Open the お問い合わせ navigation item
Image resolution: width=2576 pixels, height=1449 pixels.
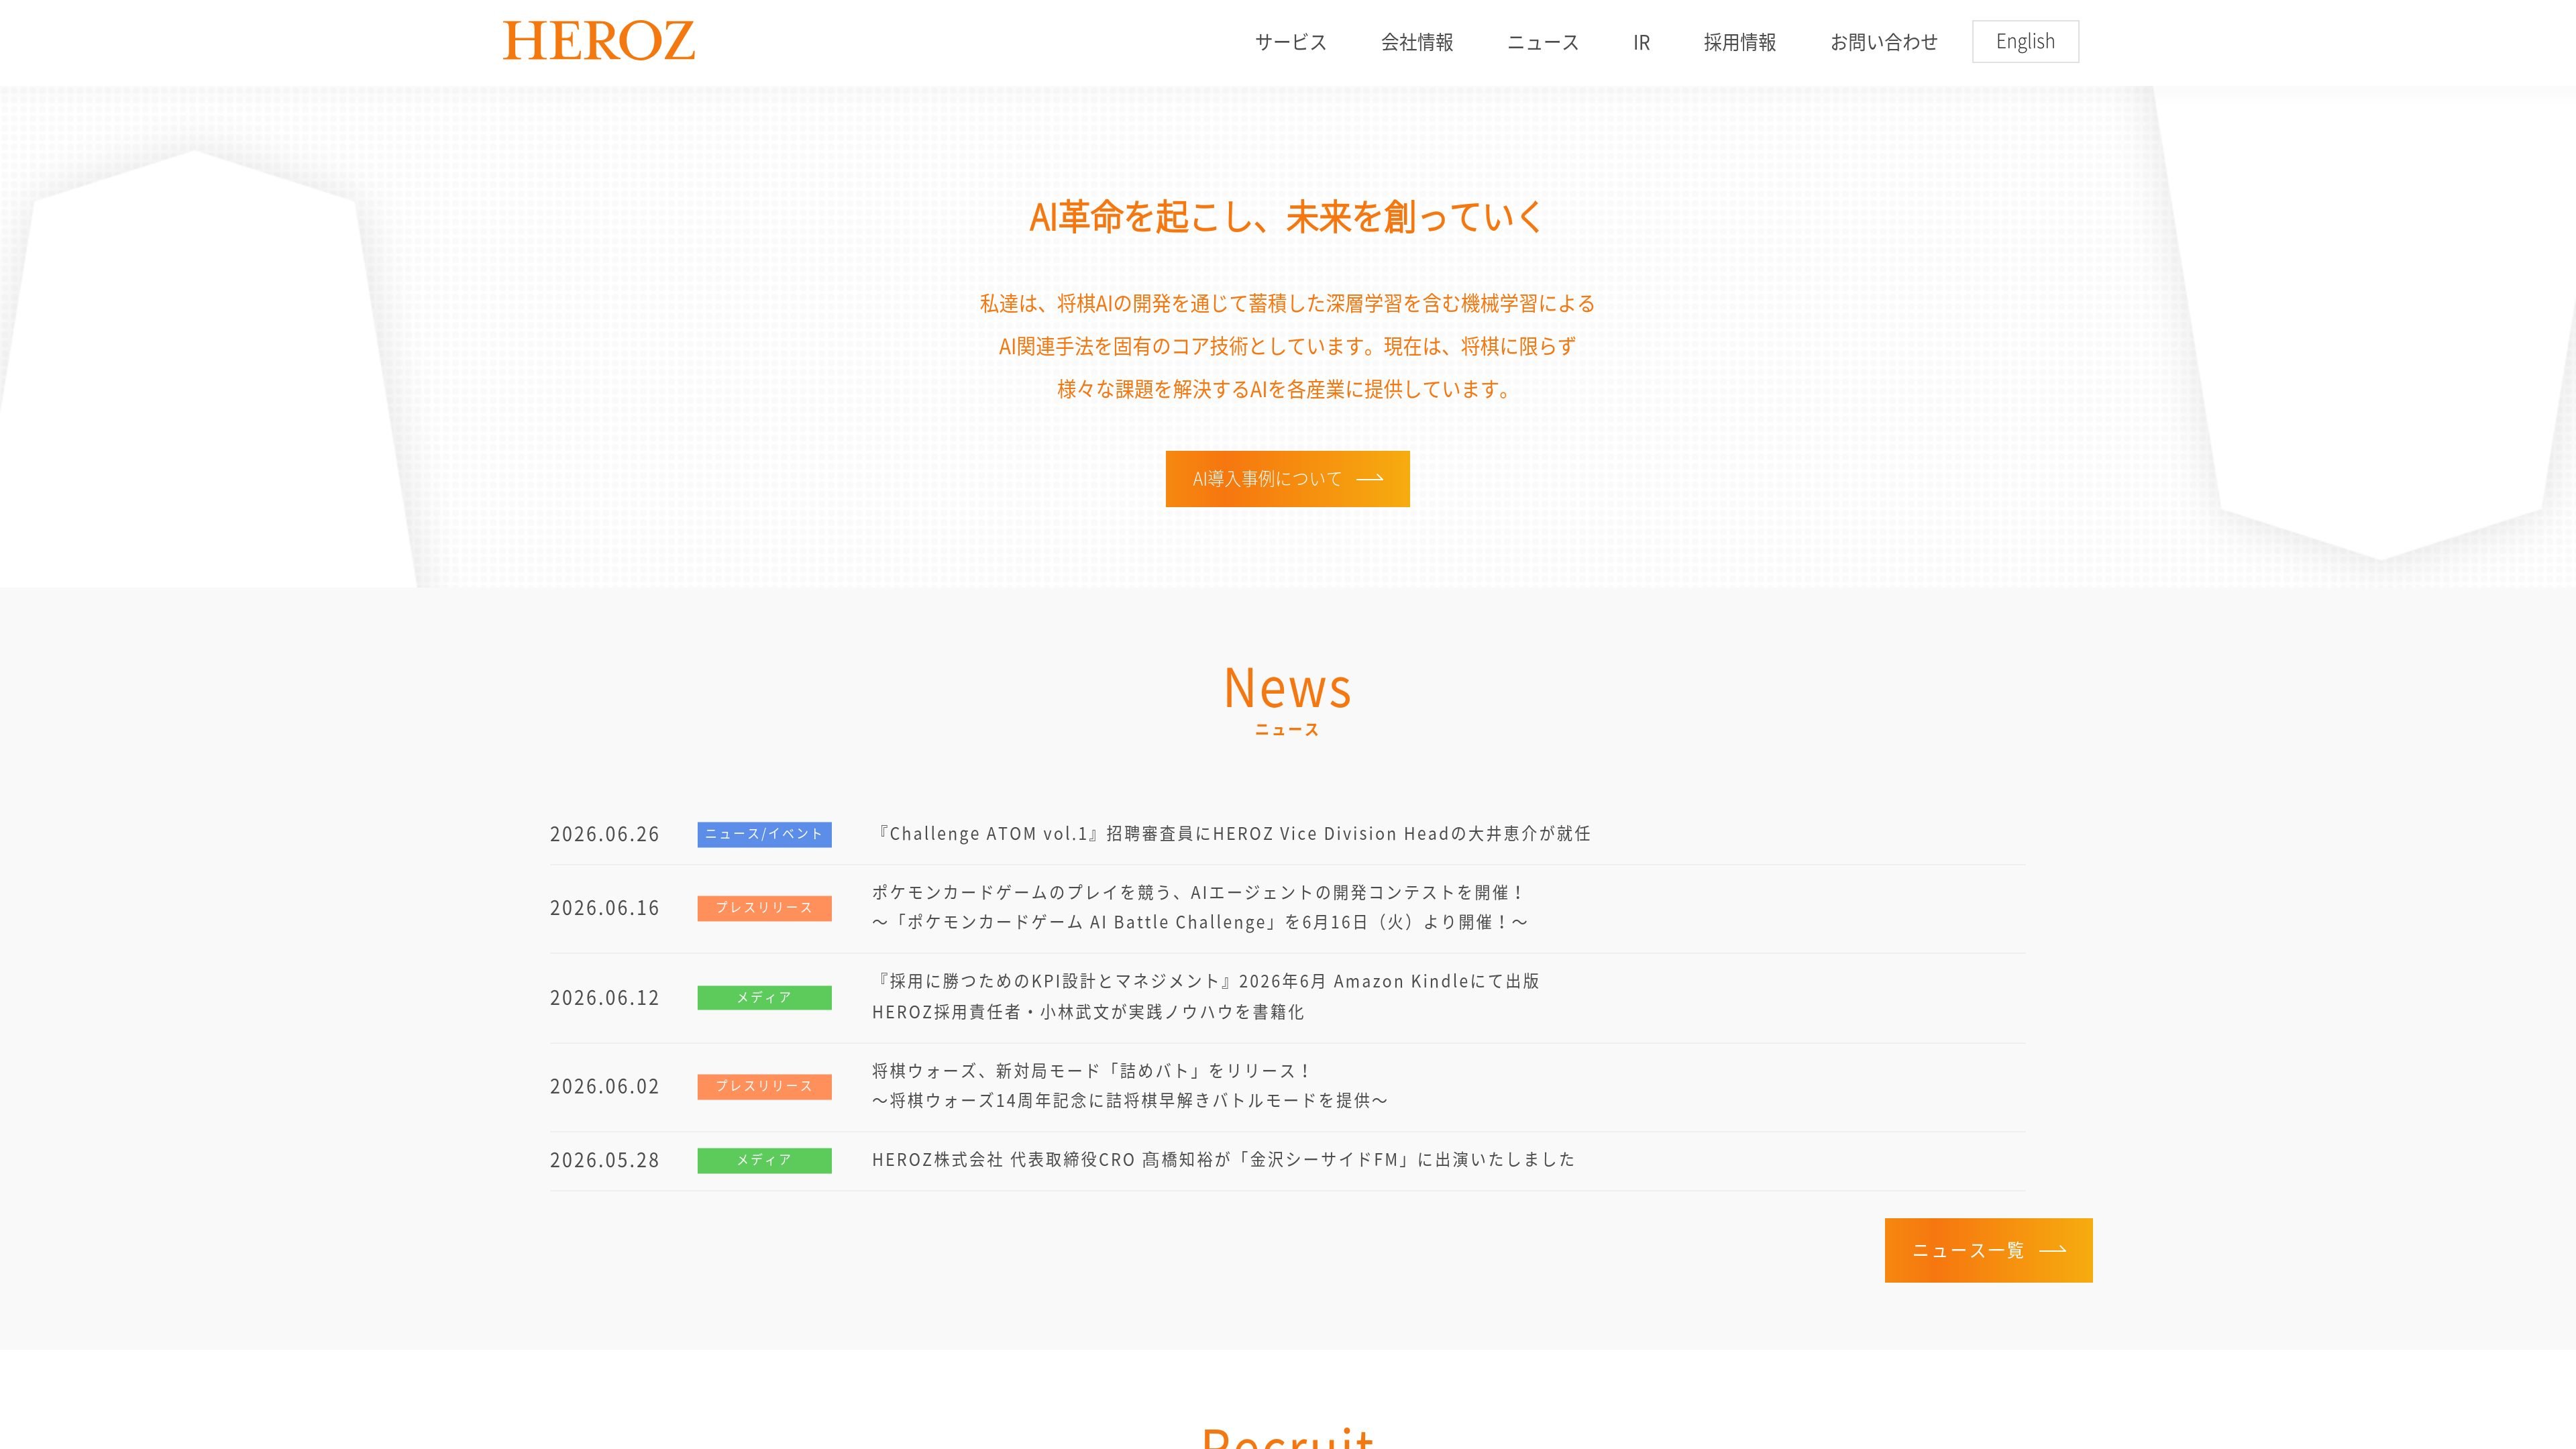pyautogui.click(x=1884, y=42)
